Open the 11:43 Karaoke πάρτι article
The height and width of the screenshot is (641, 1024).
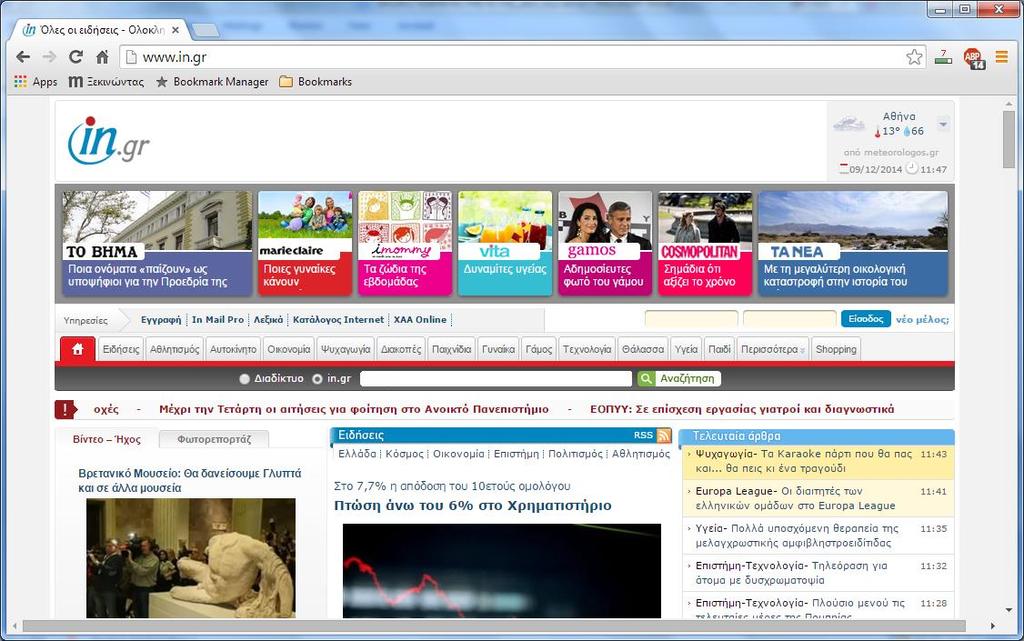click(x=817, y=461)
